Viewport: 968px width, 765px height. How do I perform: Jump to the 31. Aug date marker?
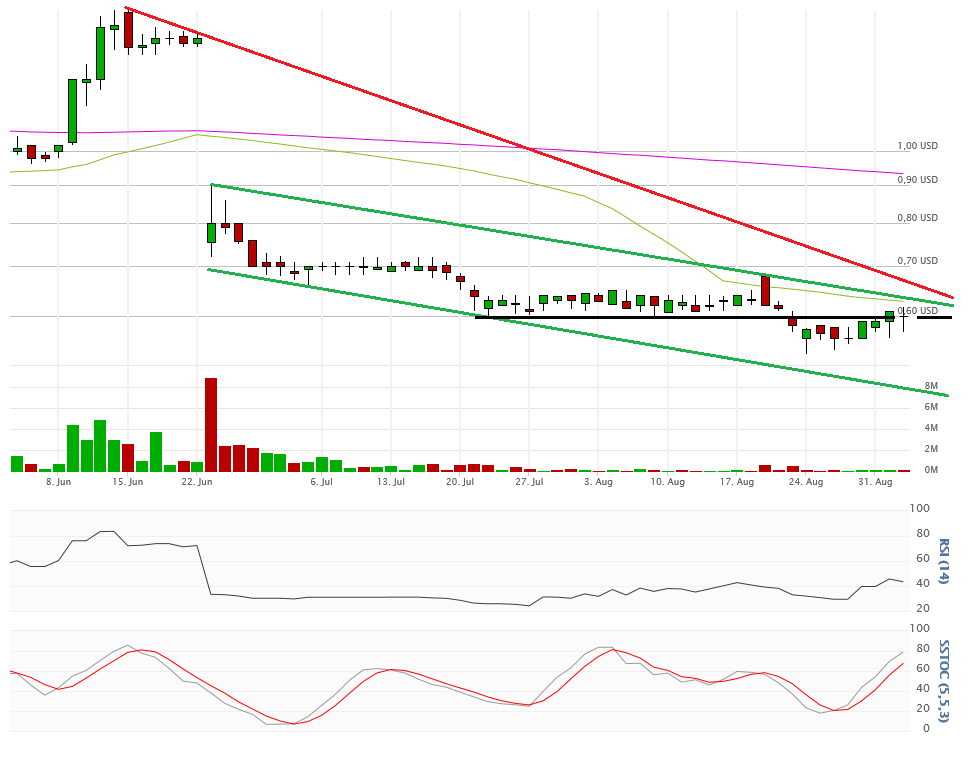[x=876, y=482]
